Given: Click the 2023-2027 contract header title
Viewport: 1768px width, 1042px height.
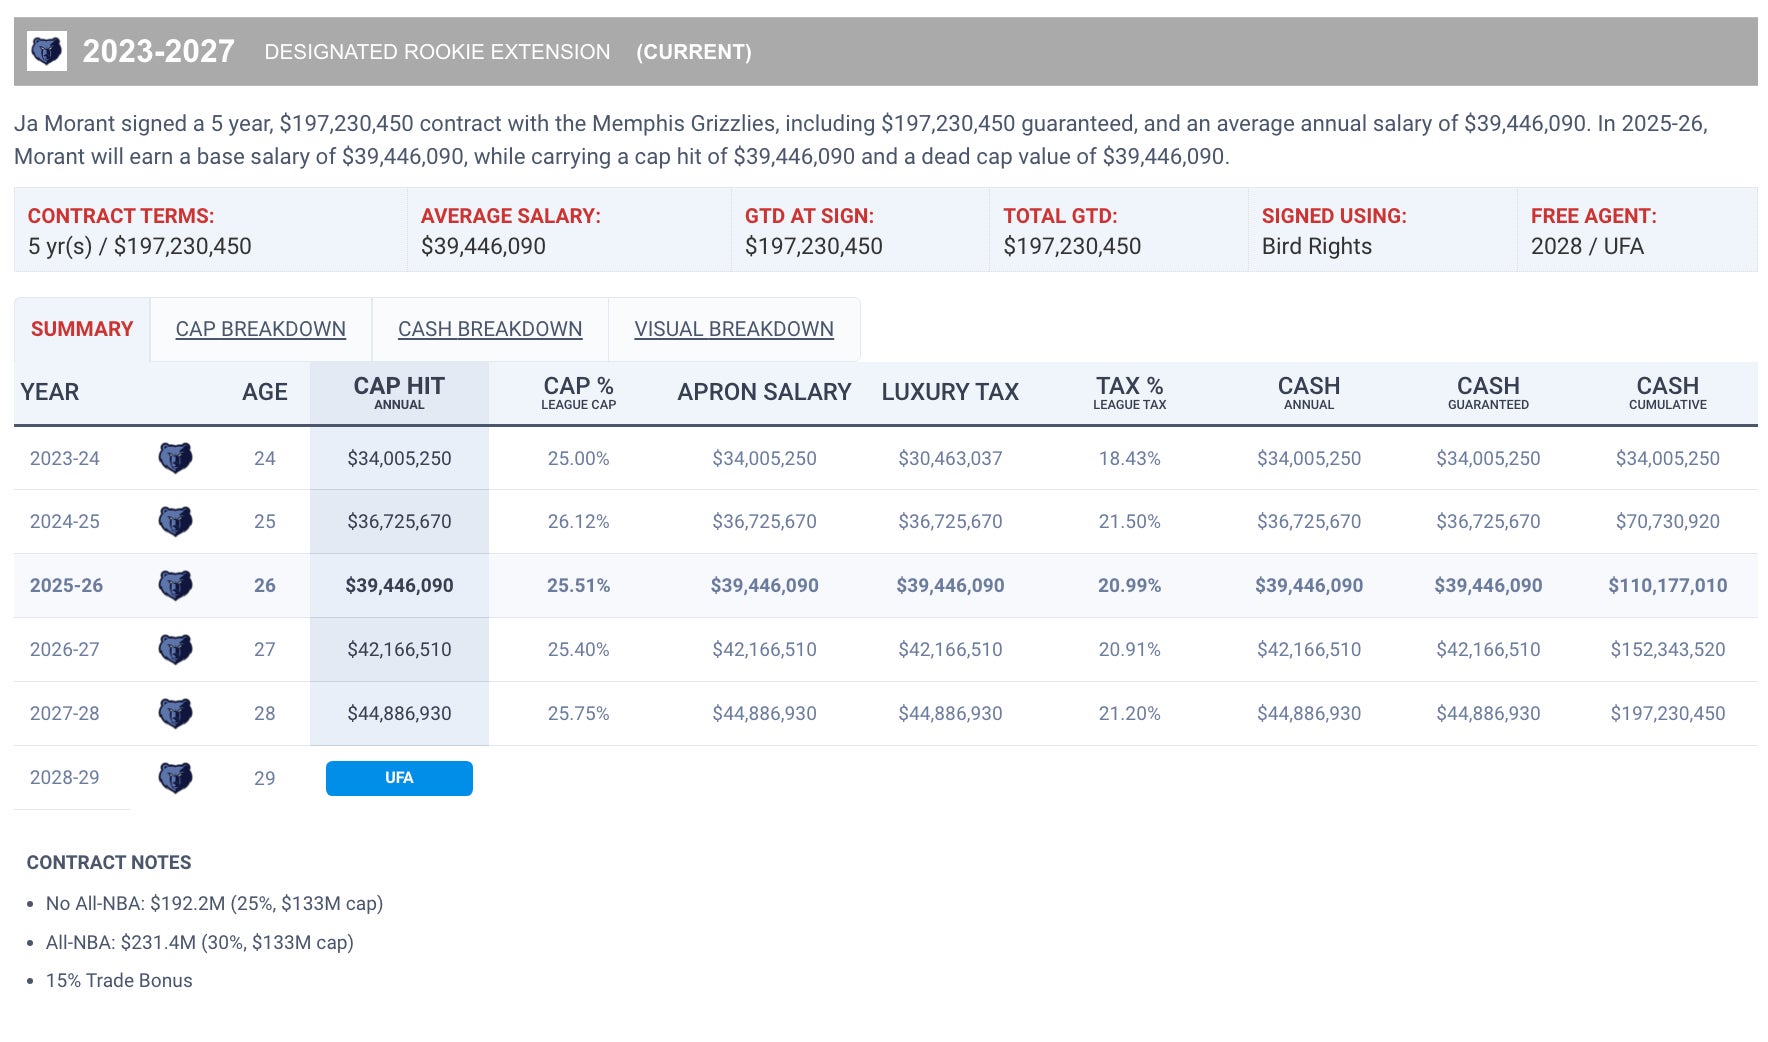Looking at the screenshot, I should [x=158, y=51].
